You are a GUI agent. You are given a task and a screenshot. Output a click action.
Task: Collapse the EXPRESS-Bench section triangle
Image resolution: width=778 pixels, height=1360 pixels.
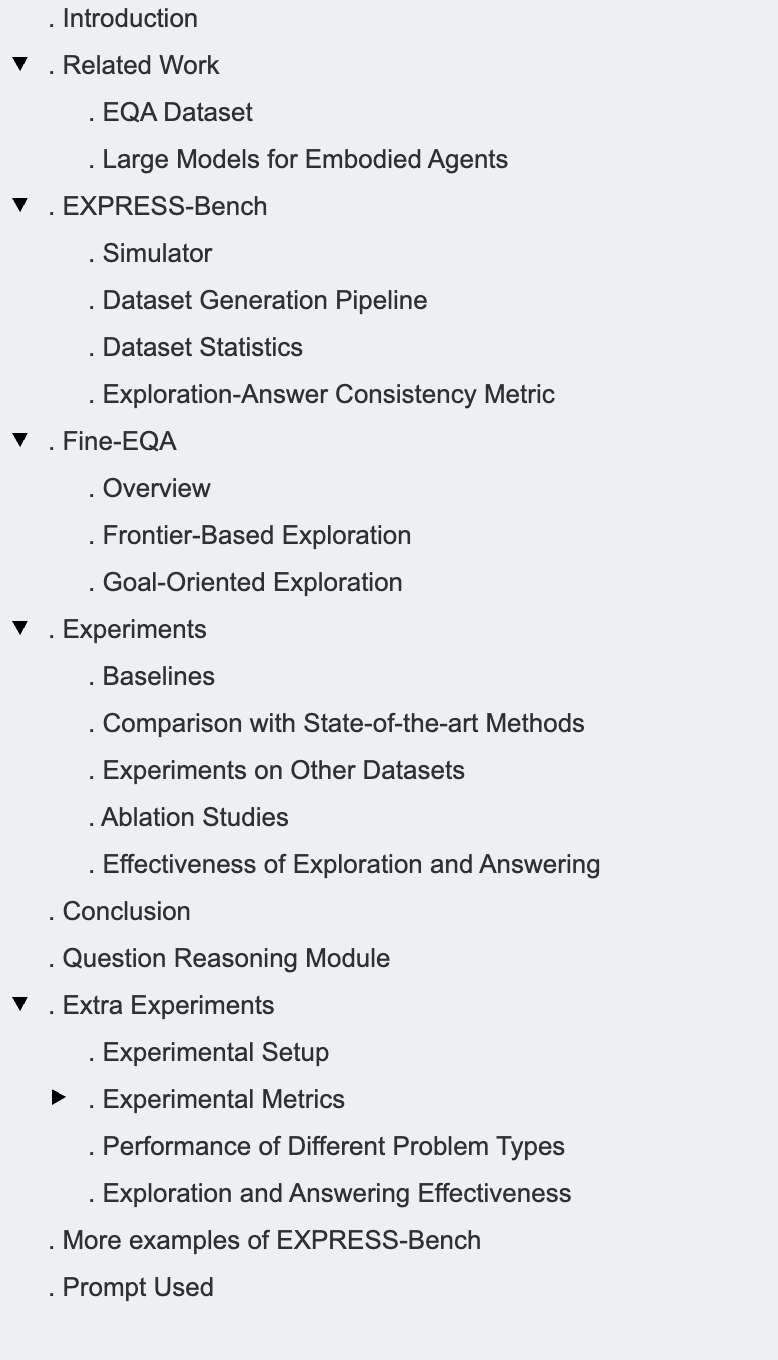19,206
